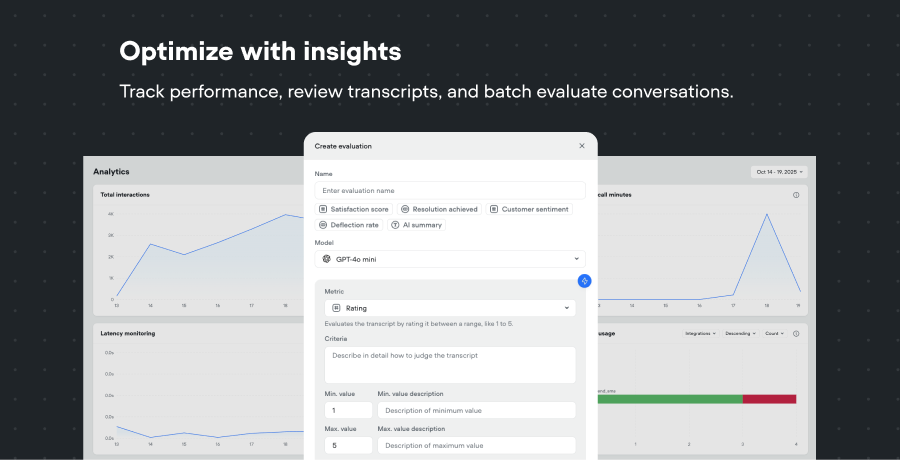Click the Description of minimum value field
Viewport: 900px width, 460px height.
(x=476, y=410)
